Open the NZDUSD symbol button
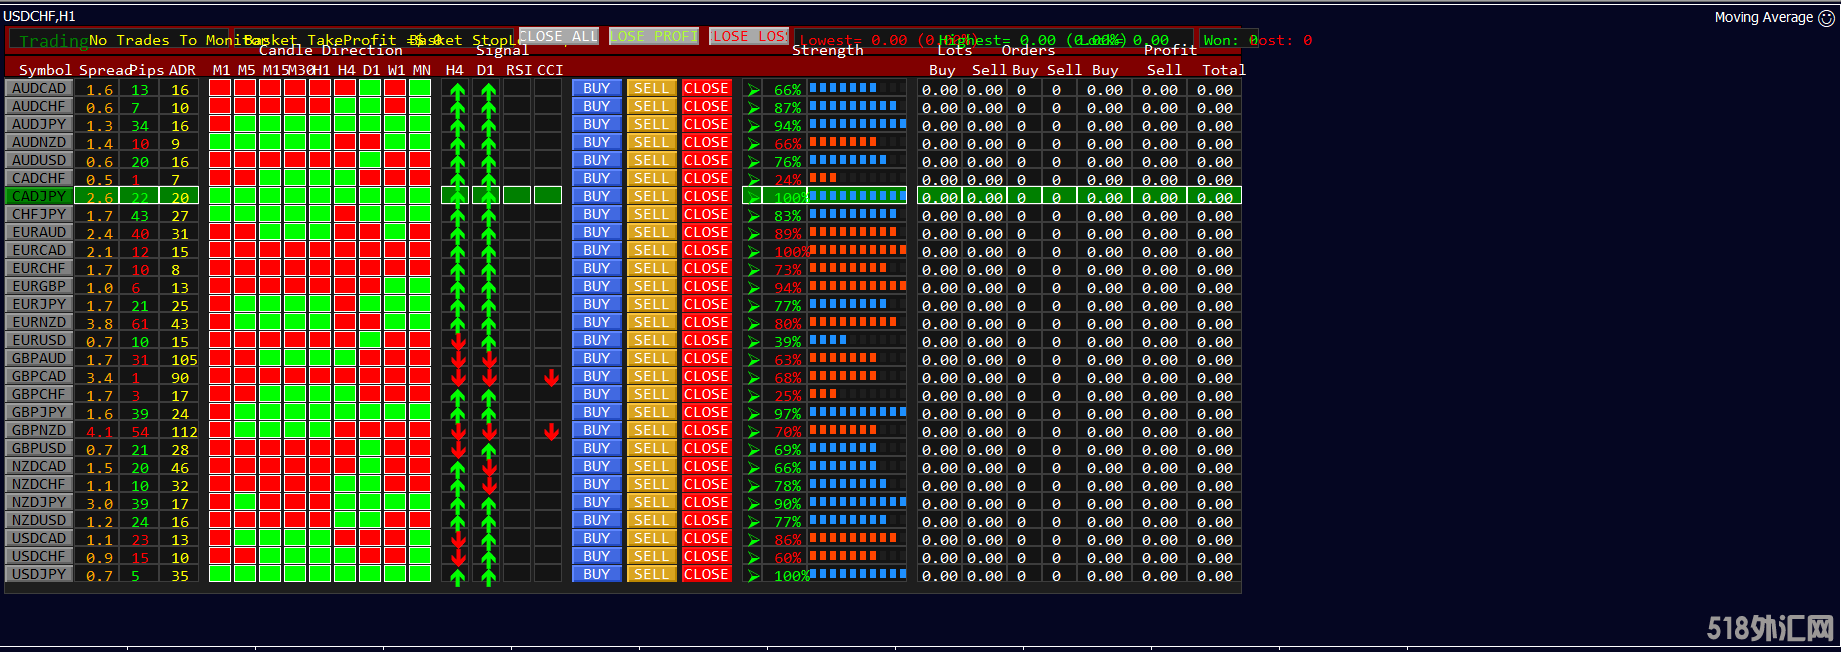The width and height of the screenshot is (1841, 652). (x=39, y=520)
